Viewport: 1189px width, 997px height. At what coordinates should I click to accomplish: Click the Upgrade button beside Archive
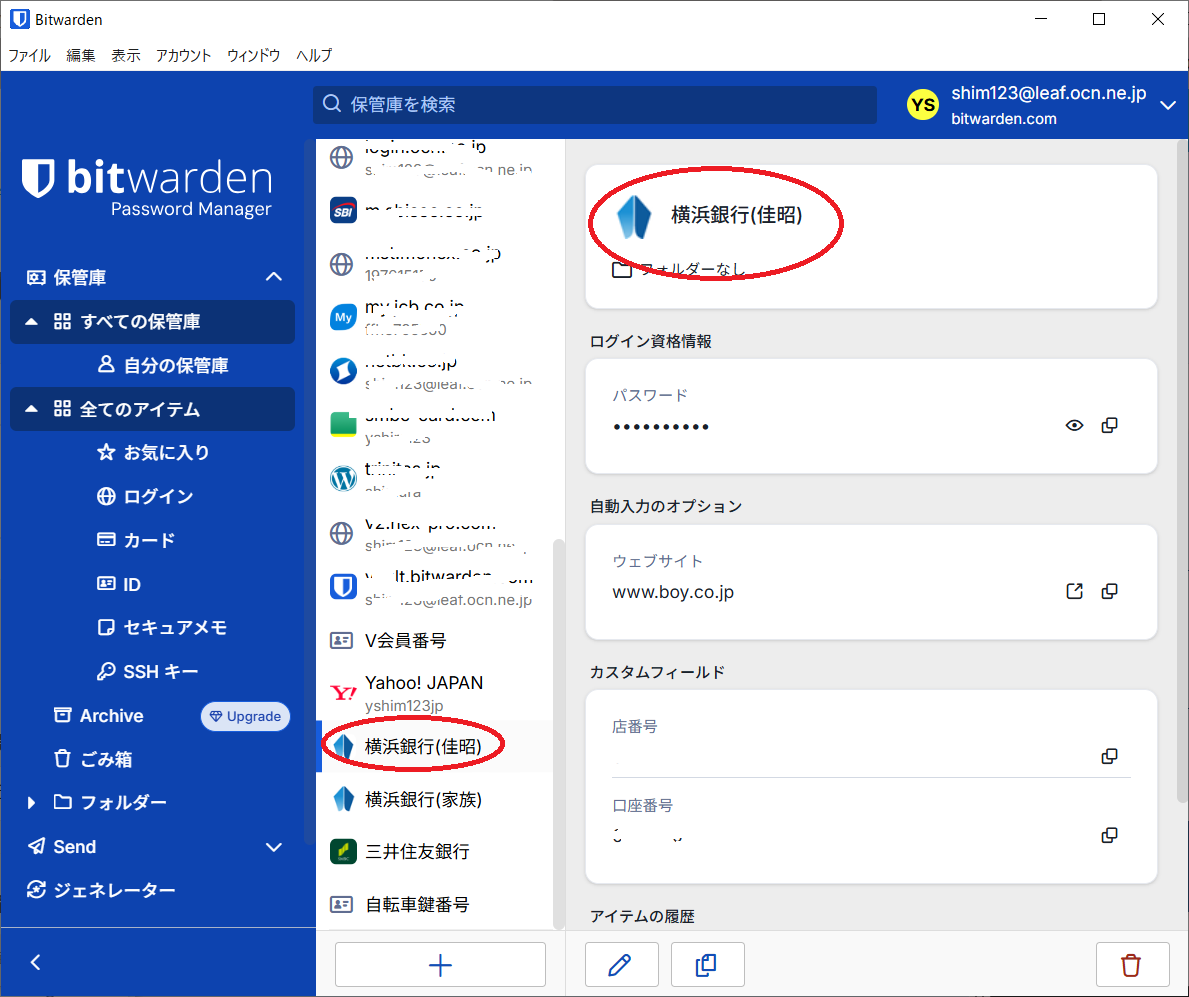tap(245, 716)
